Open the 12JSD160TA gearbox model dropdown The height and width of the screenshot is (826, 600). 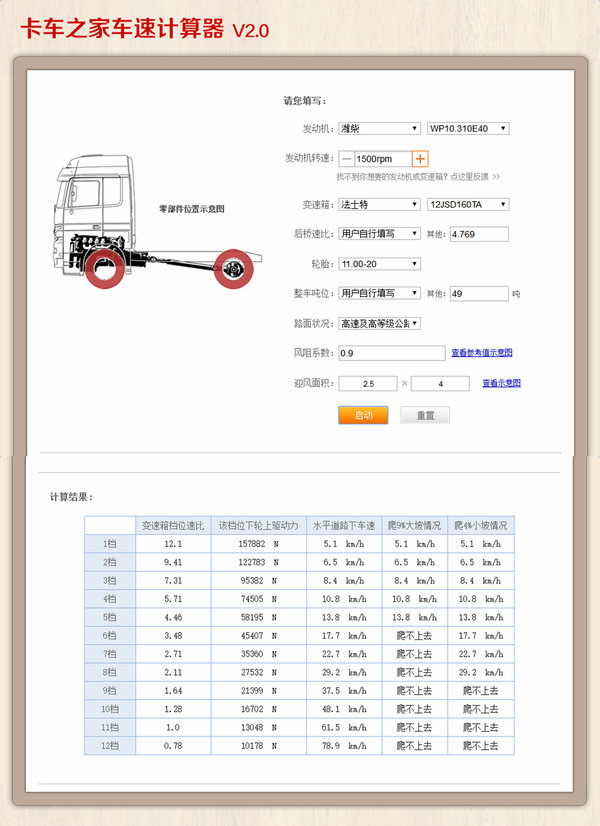[x=467, y=205]
